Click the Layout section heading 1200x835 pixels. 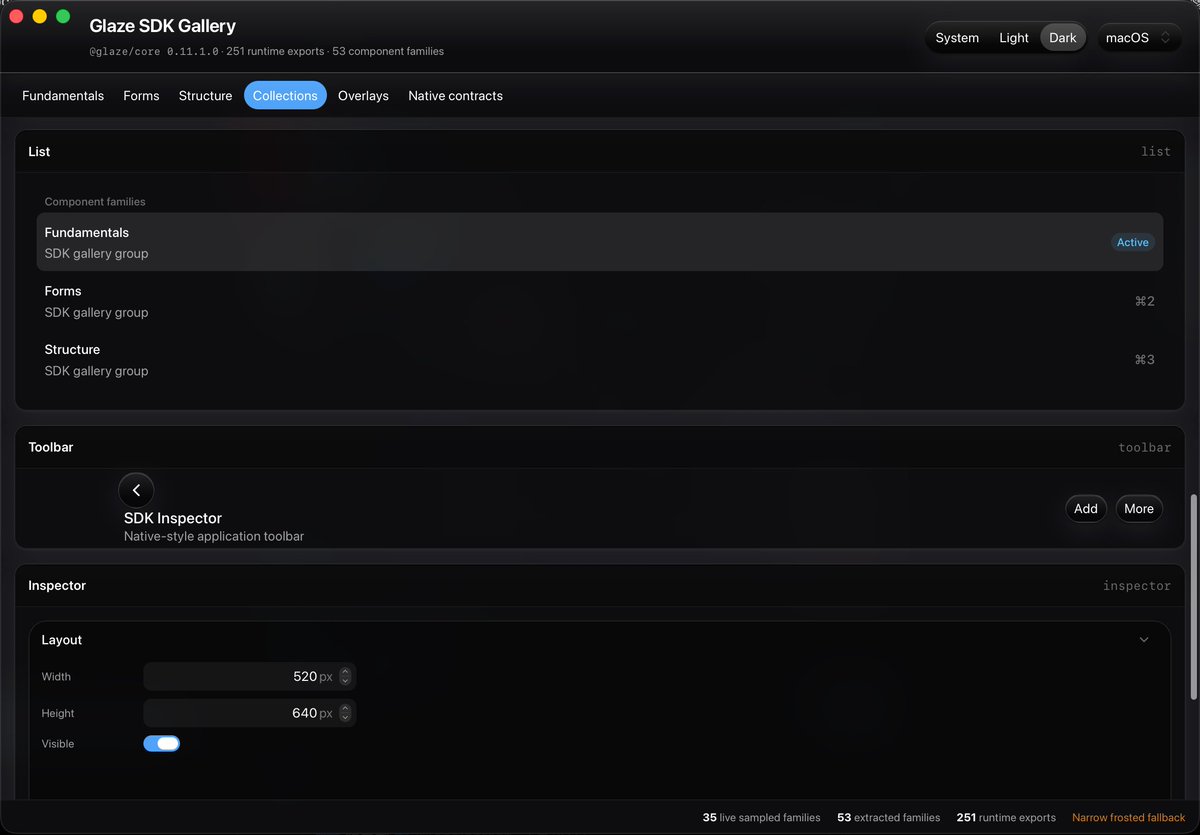[x=62, y=640]
